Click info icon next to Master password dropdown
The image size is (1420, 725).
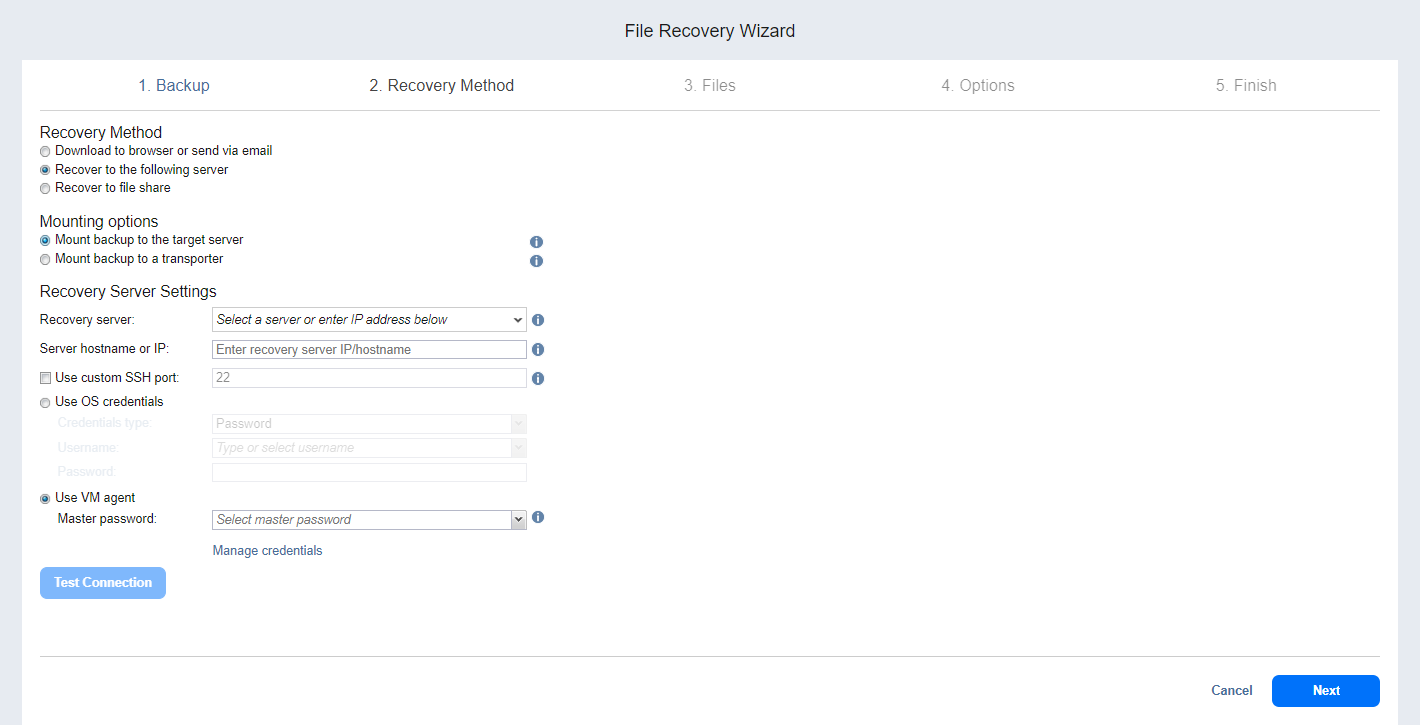pyautogui.click(x=538, y=518)
